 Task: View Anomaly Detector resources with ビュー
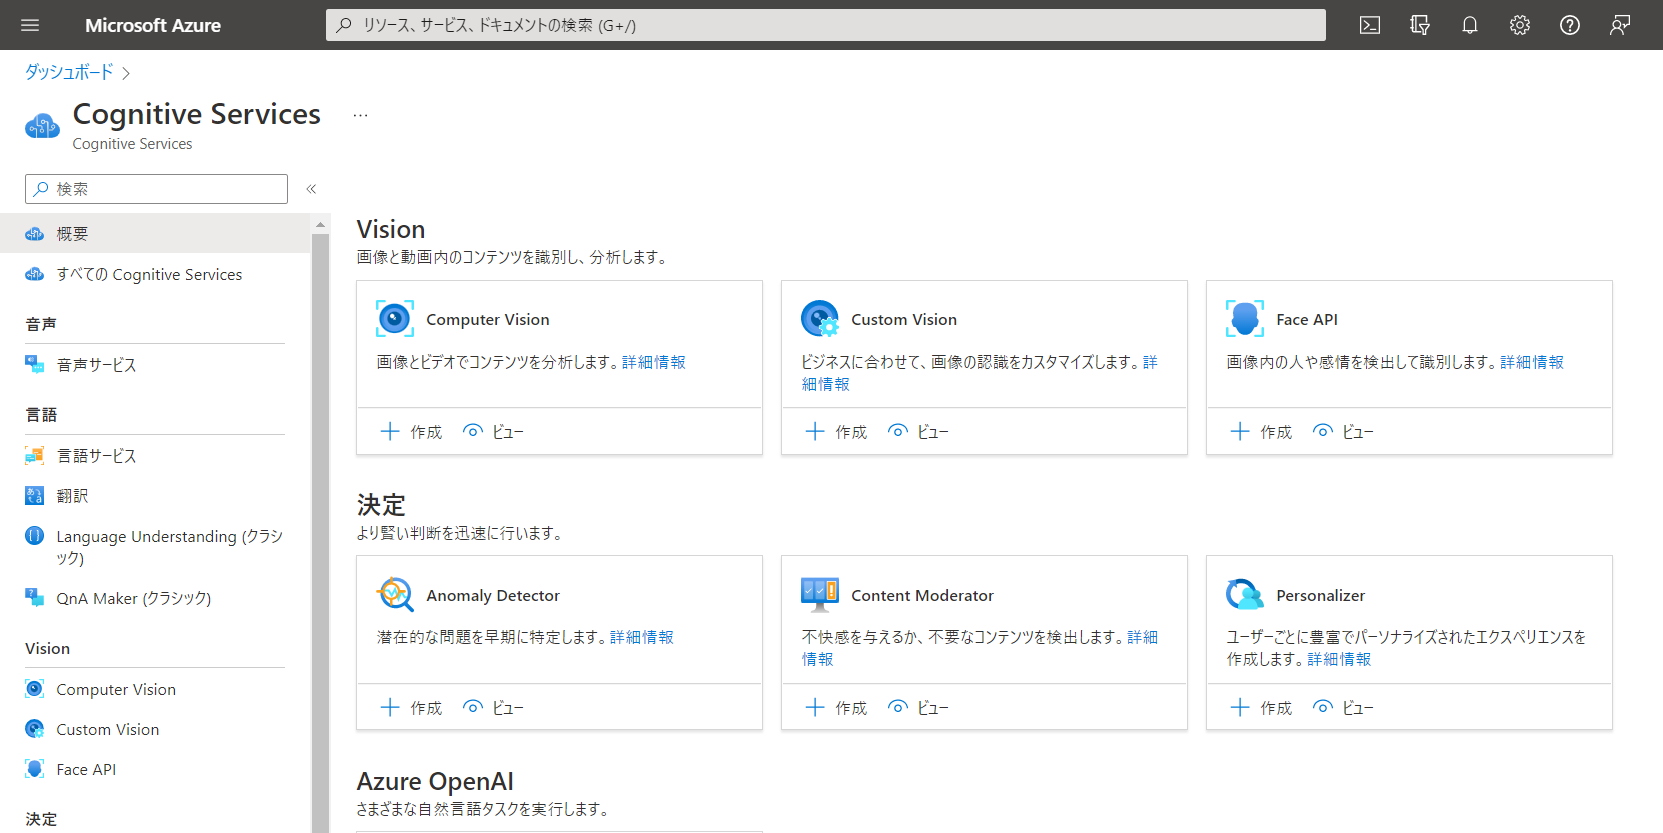(493, 708)
